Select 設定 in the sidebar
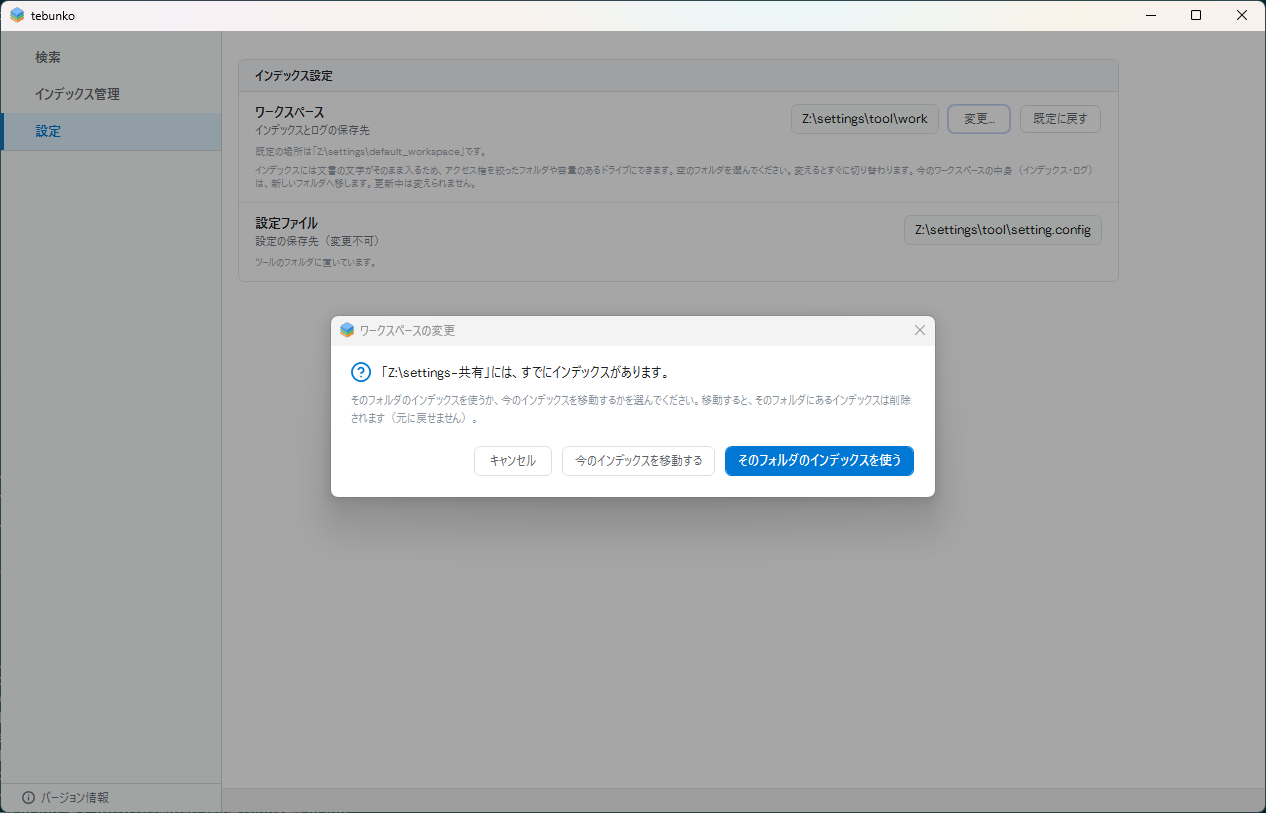 [x=111, y=131]
